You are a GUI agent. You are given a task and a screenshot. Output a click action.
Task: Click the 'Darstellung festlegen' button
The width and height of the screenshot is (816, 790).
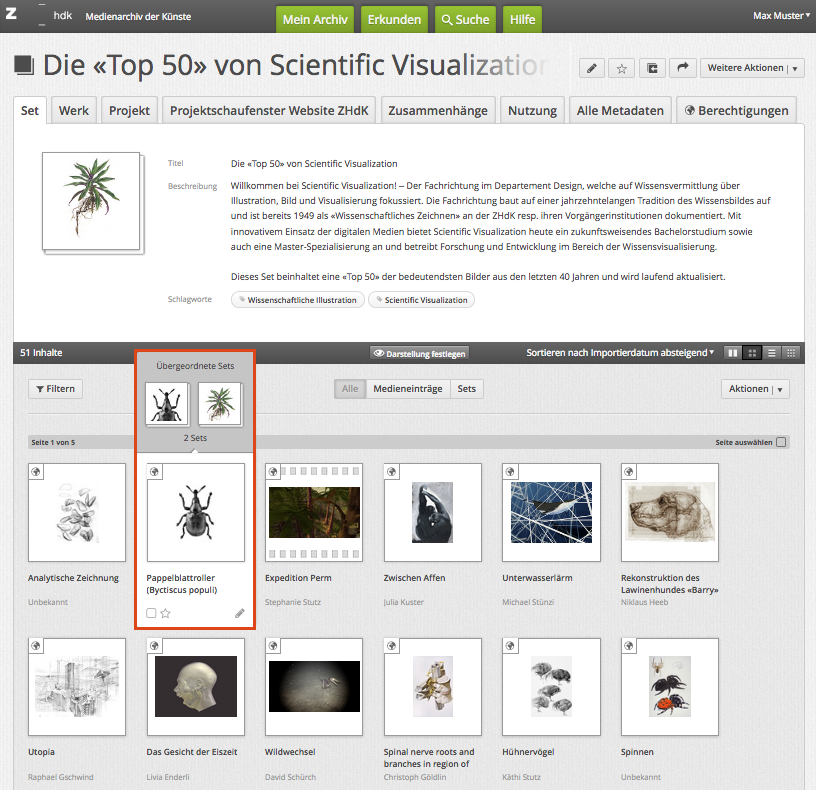coord(419,353)
